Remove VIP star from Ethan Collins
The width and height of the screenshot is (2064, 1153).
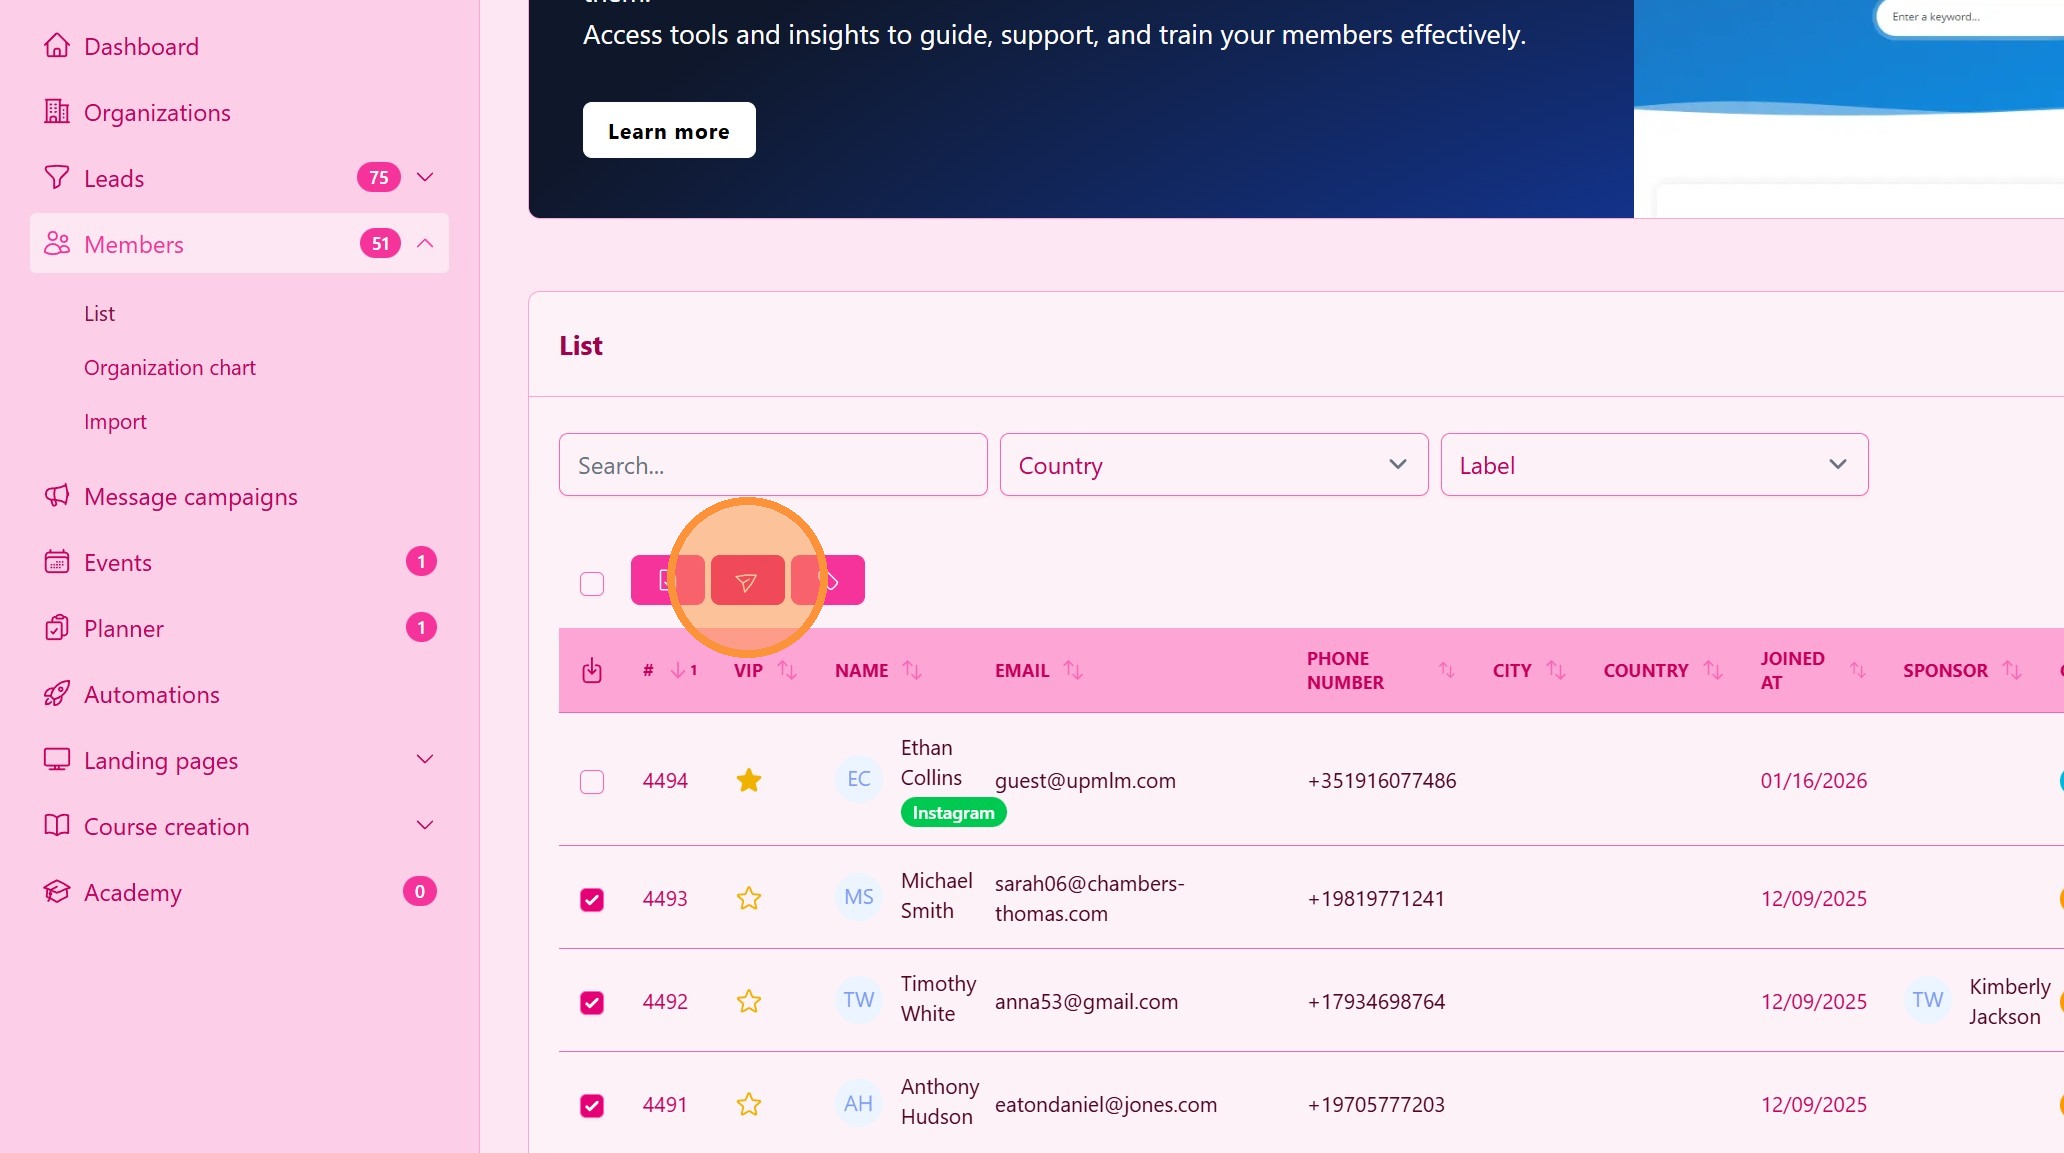pyautogui.click(x=748, y=780)
